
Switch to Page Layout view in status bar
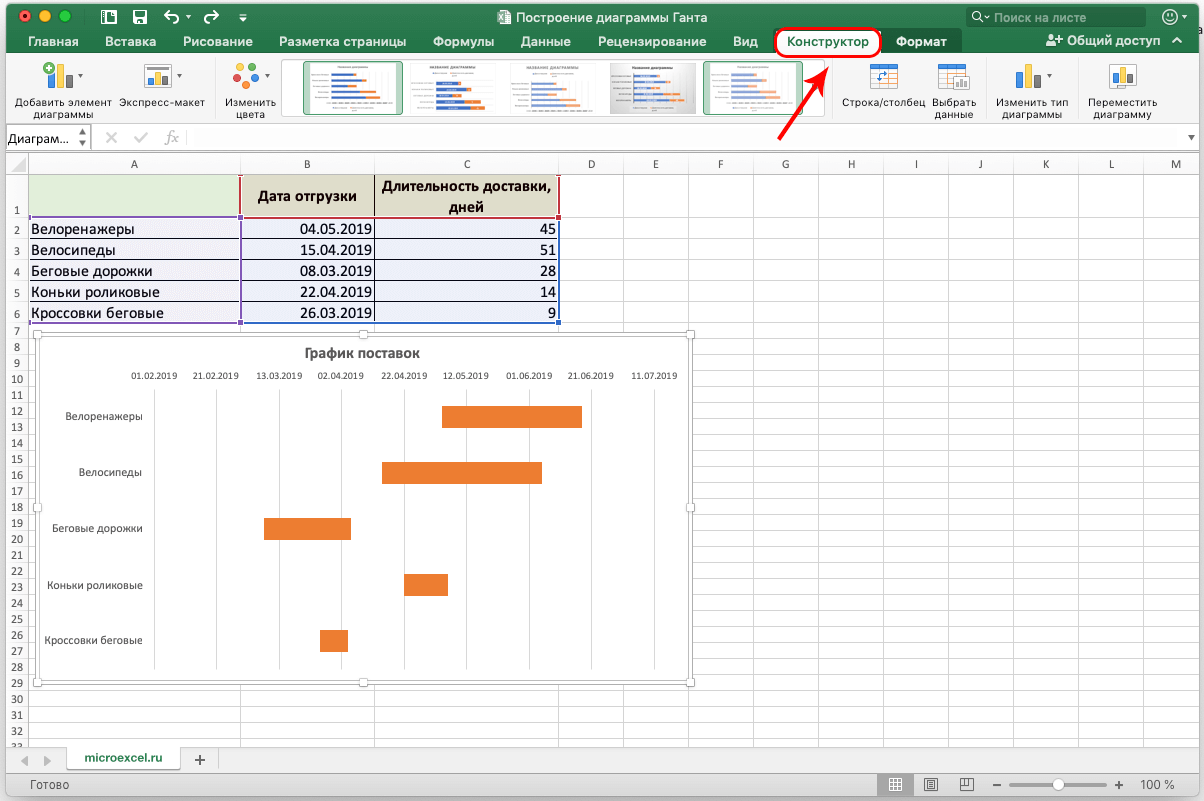931,785
